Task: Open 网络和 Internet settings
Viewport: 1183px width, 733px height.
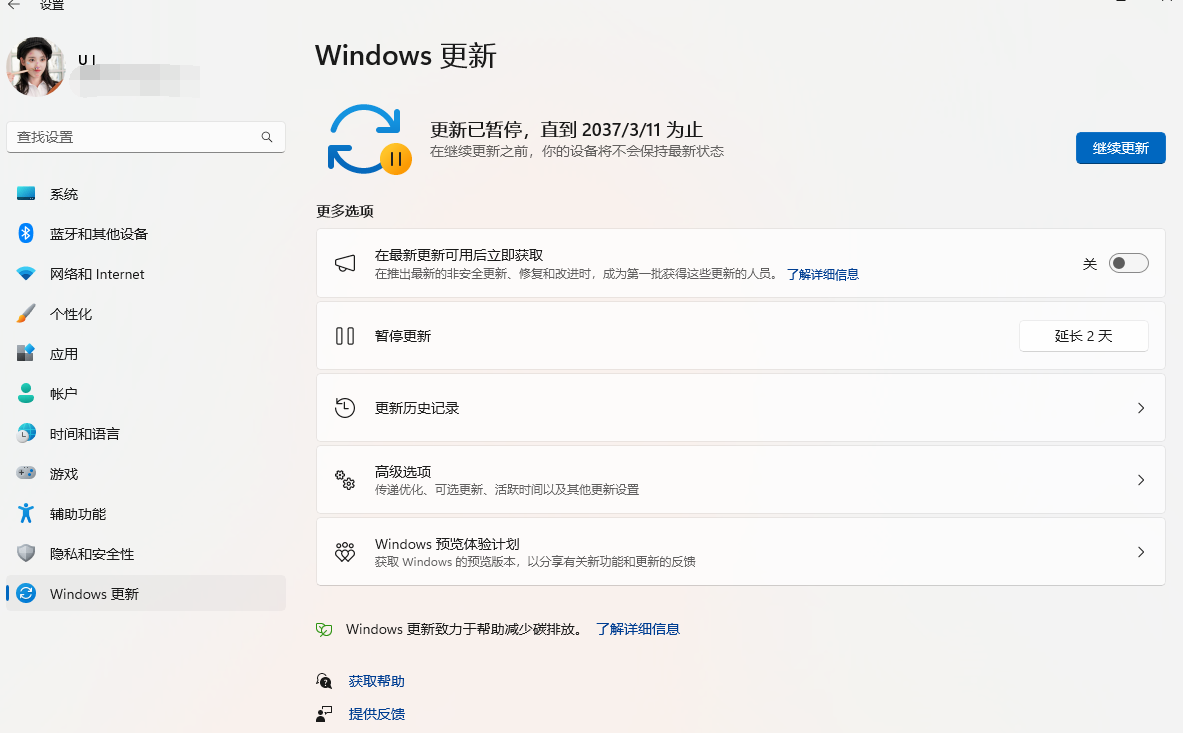Action: tap(146, 274)
